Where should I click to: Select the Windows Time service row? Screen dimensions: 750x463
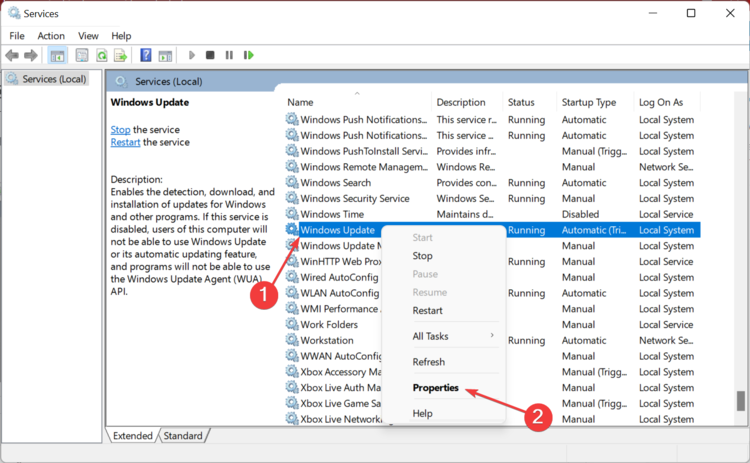[x=493, y=214]
